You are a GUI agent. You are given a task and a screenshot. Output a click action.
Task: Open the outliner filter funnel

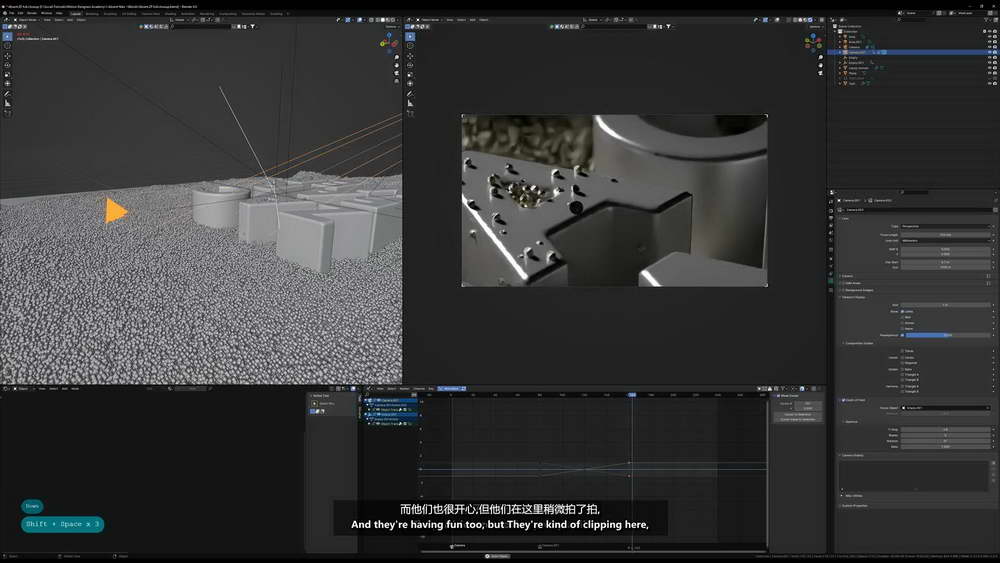[x=985, y=20]
